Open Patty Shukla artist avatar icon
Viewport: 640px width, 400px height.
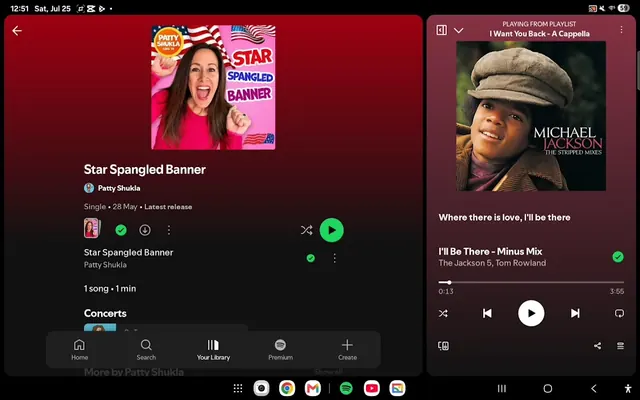pyautogui.click(x=89, y=188)
